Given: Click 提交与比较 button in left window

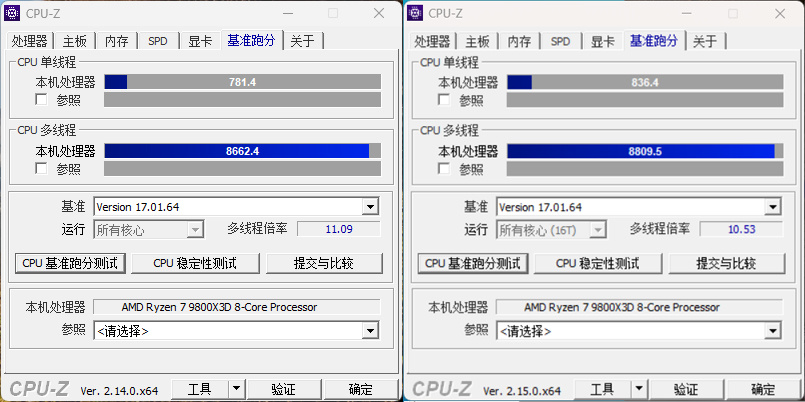Looking at the screenshot, I should (x=324, y=263).
